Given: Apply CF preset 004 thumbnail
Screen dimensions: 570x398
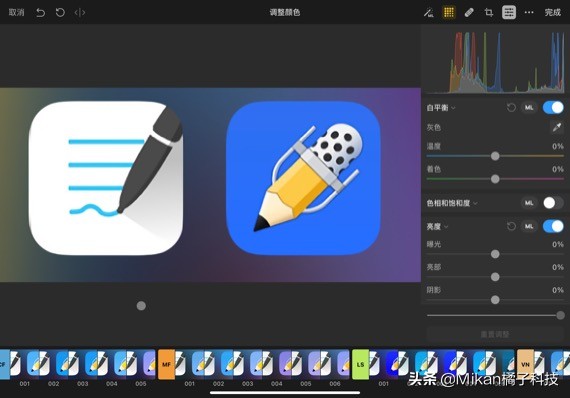Looking at the screenshot, I should tap(112, 364).
